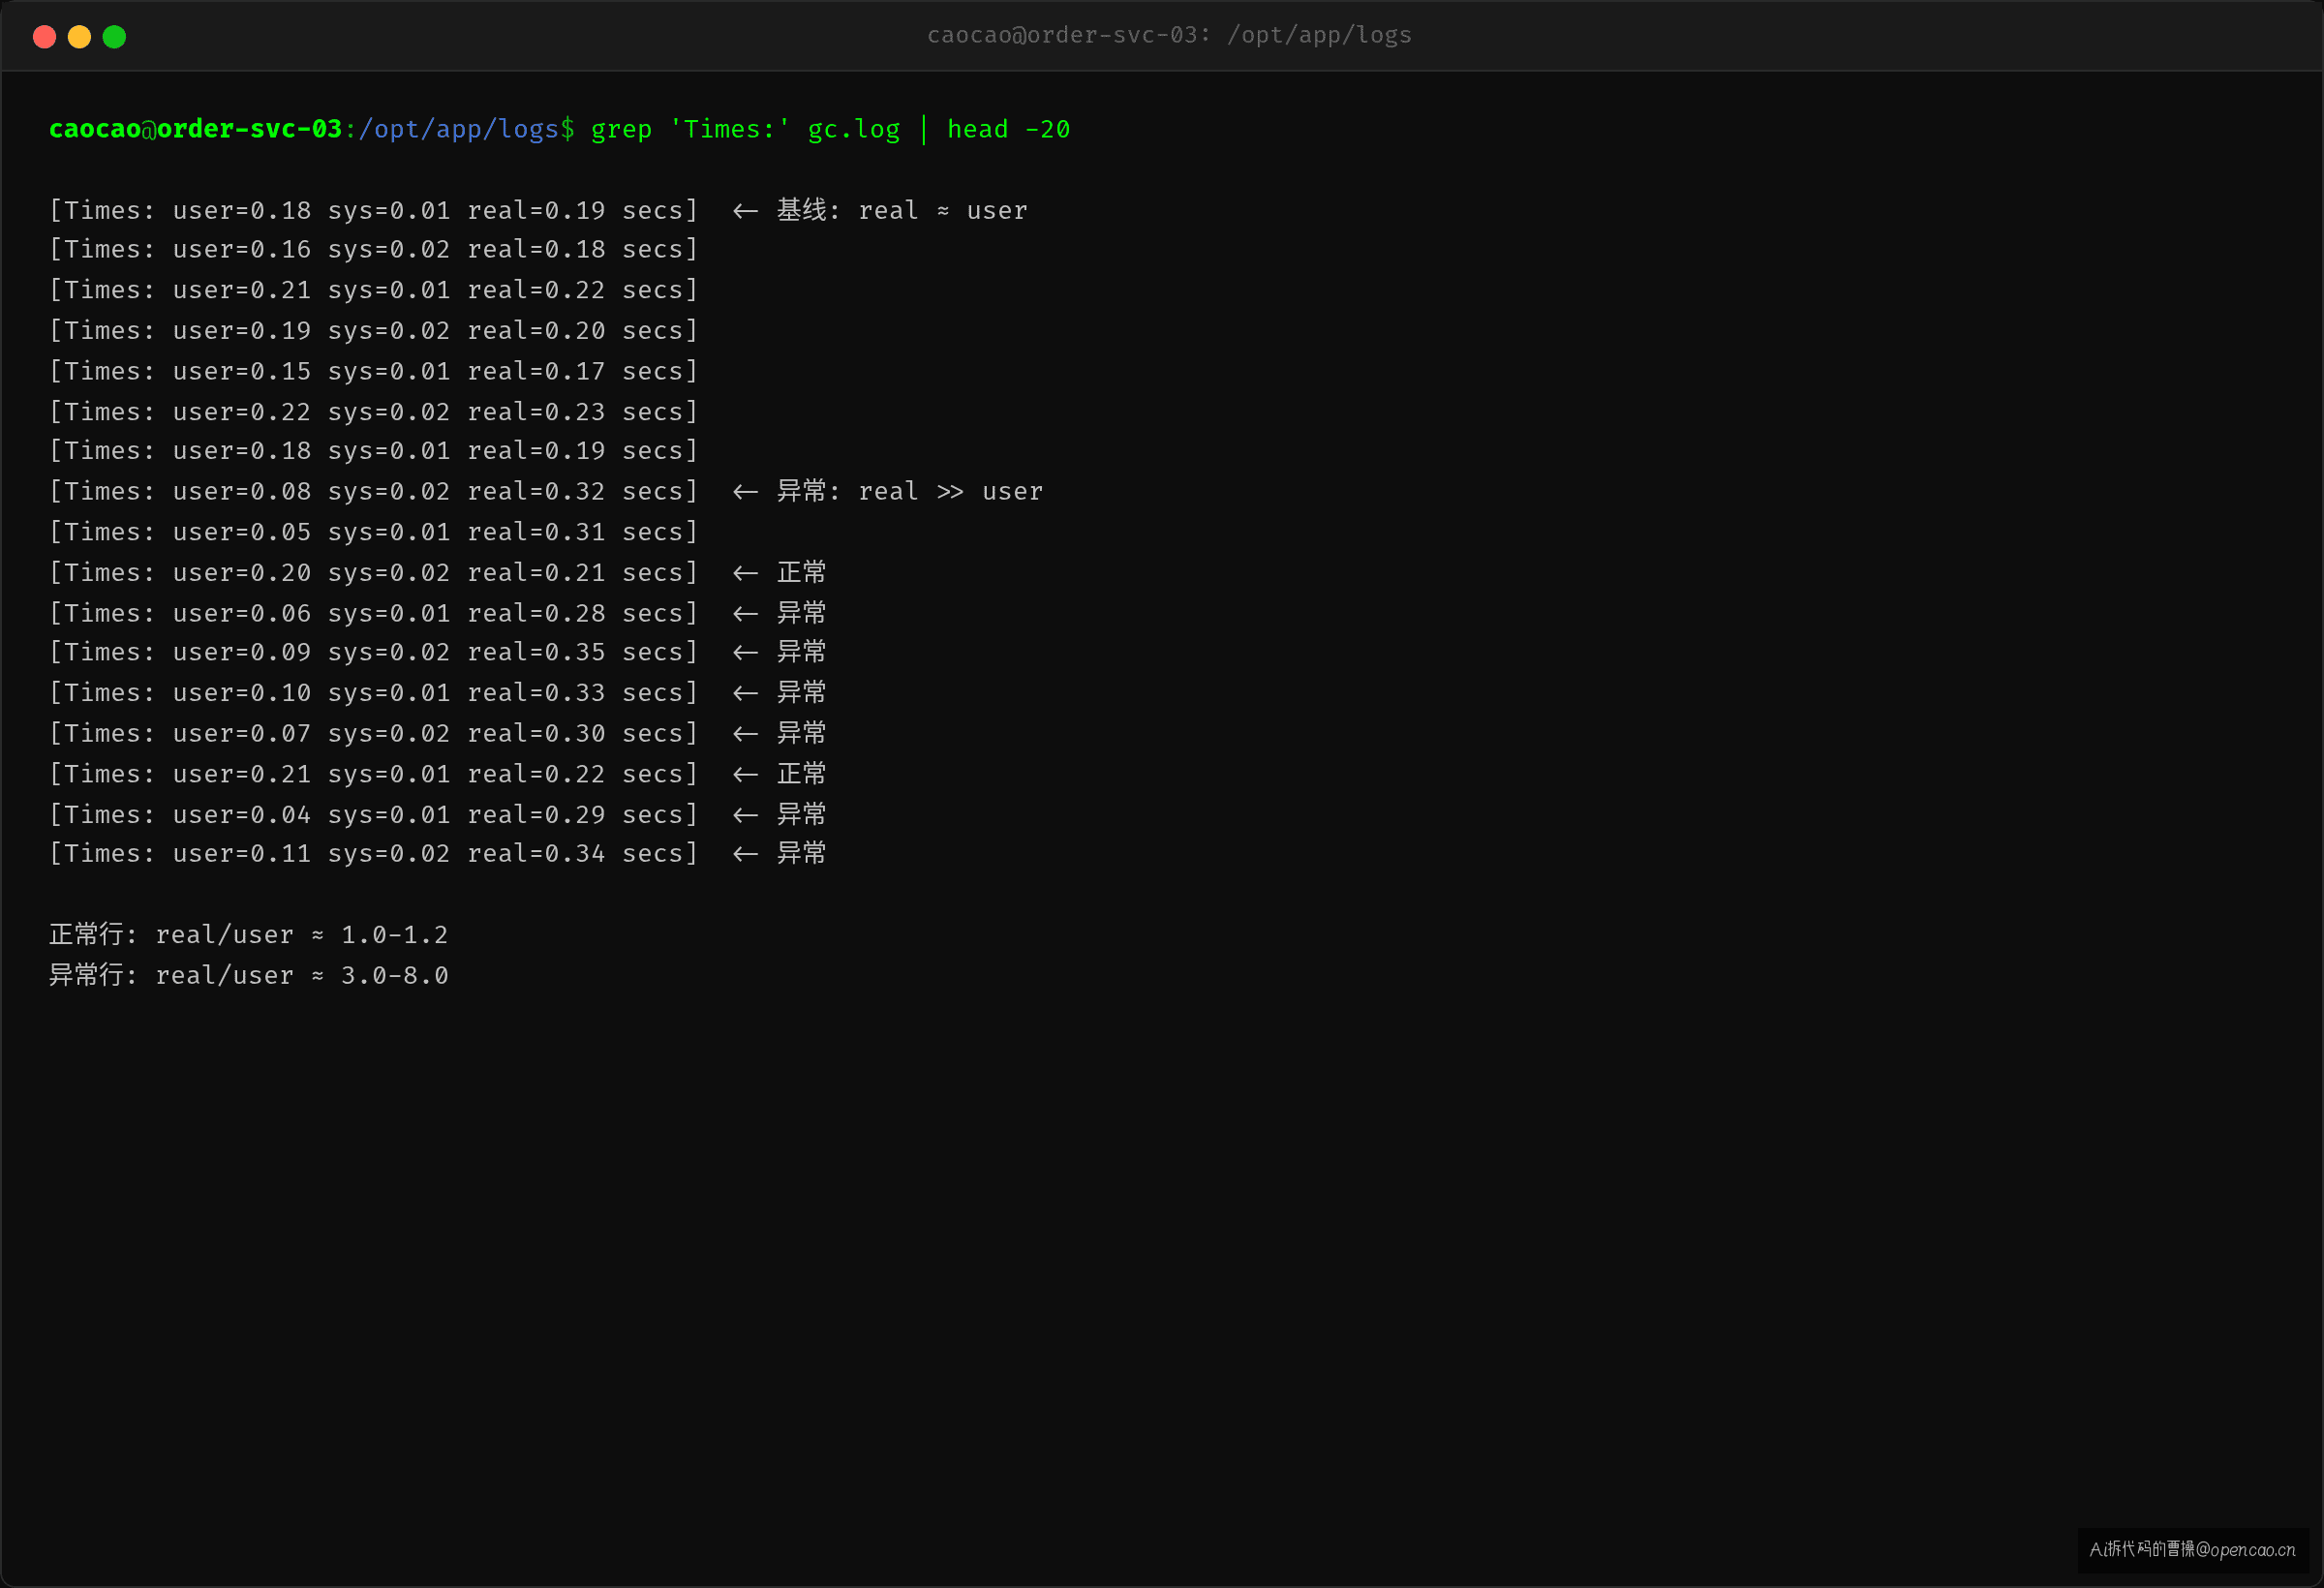
Task: Click the log line with real=0.17
Action: [x=373, y=371]
